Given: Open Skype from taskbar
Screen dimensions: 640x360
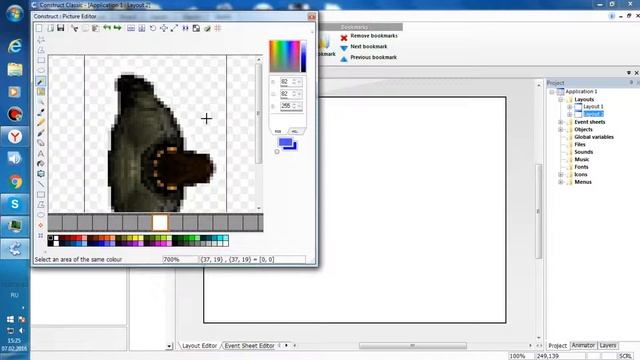Looking at the screenshot, I should (15, 204).
